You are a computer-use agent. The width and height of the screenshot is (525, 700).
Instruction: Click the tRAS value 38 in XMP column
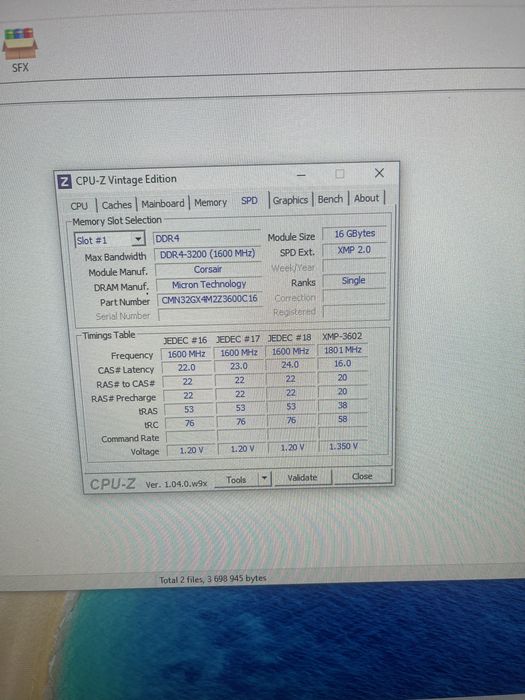[x=343, y=405]
